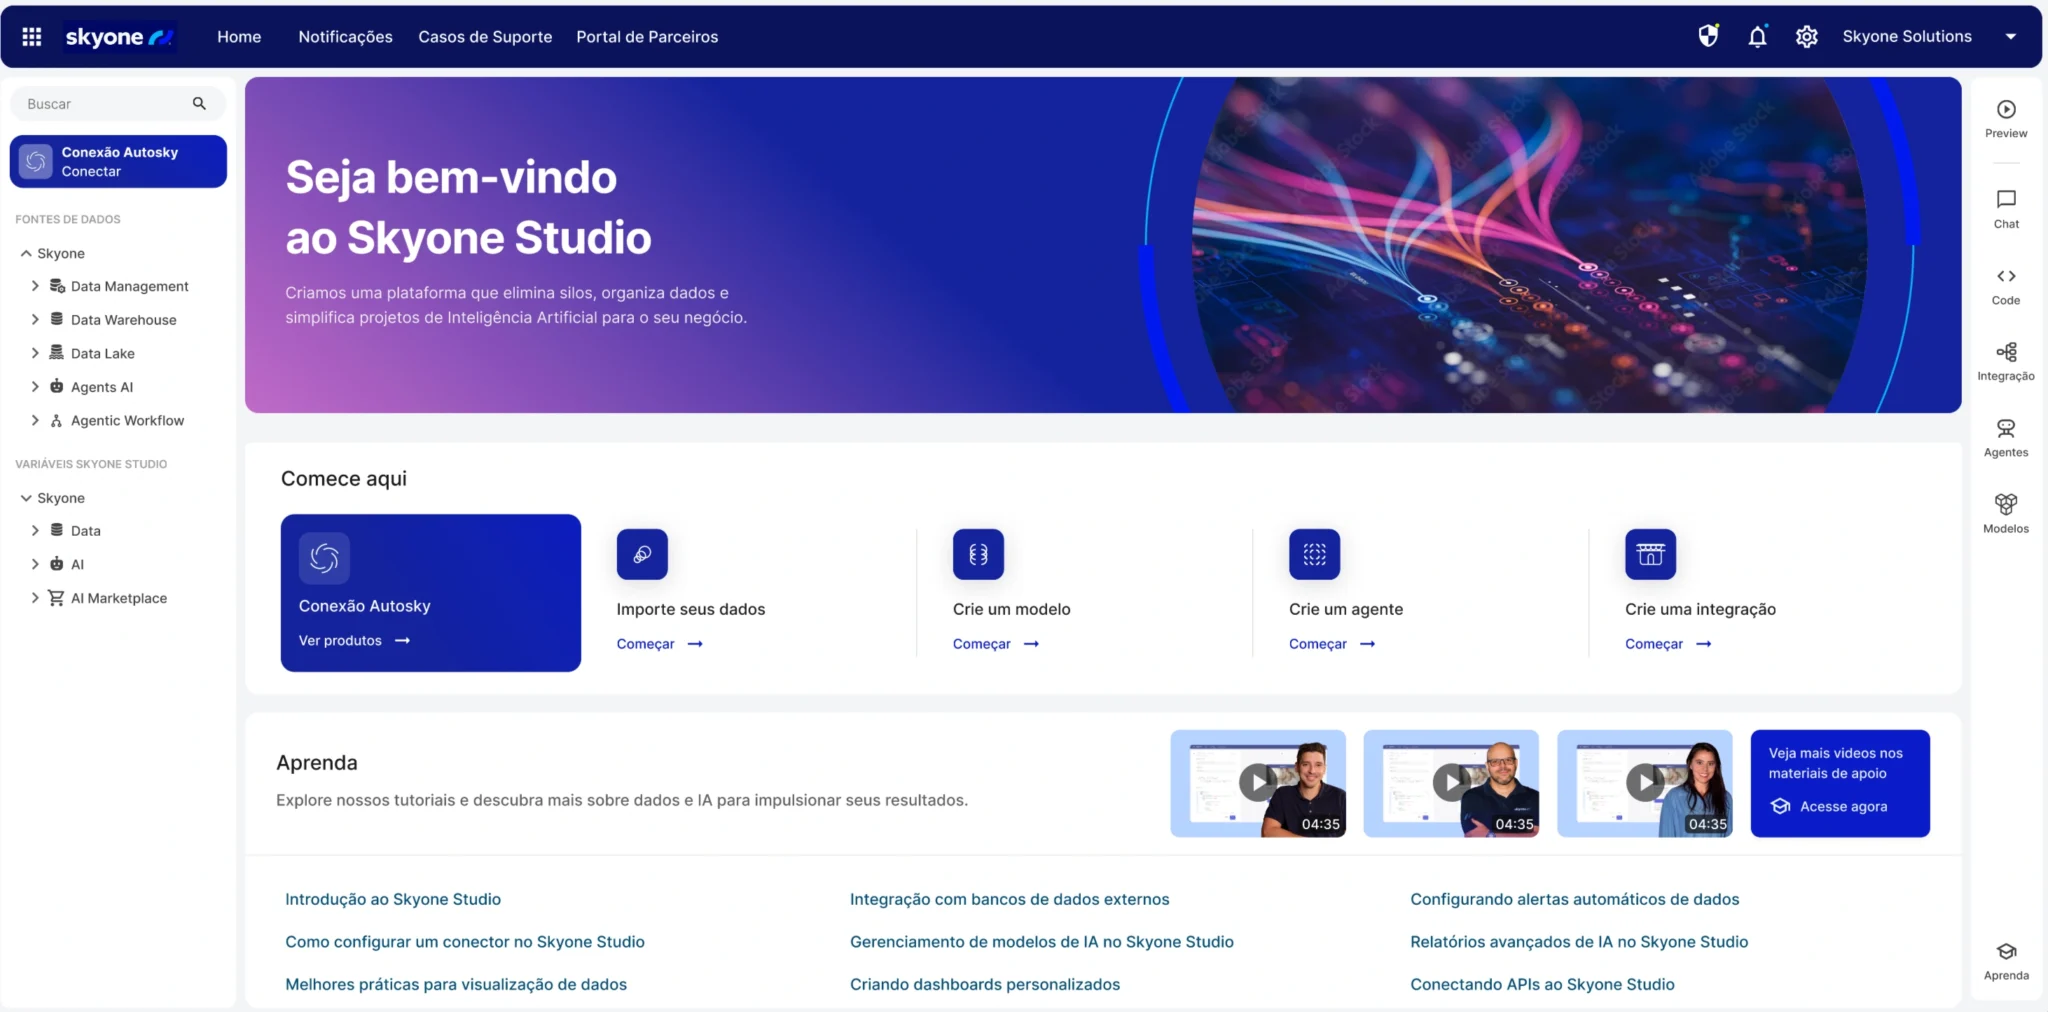Collapse the Skyone node under Fontes de Dados
The height and width of the screenshot is (1012, 2048).
(26, 253)
